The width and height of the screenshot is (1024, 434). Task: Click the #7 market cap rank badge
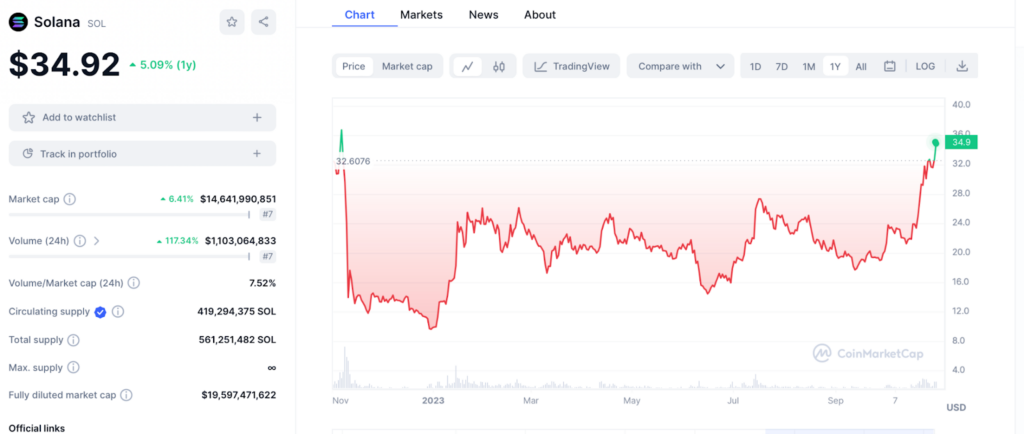(268, 215)
